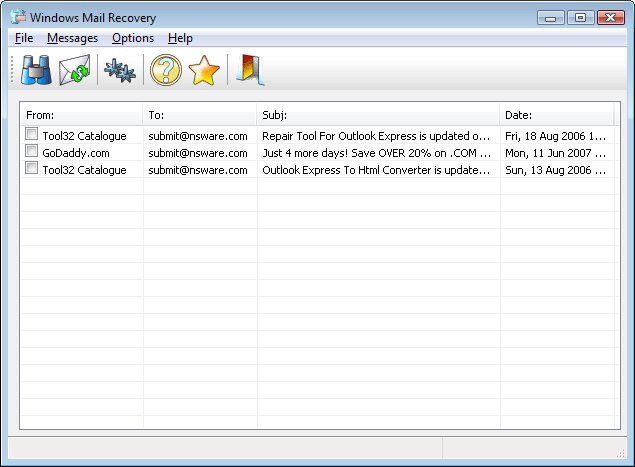Click the binoculars search icon

(36, 70)
